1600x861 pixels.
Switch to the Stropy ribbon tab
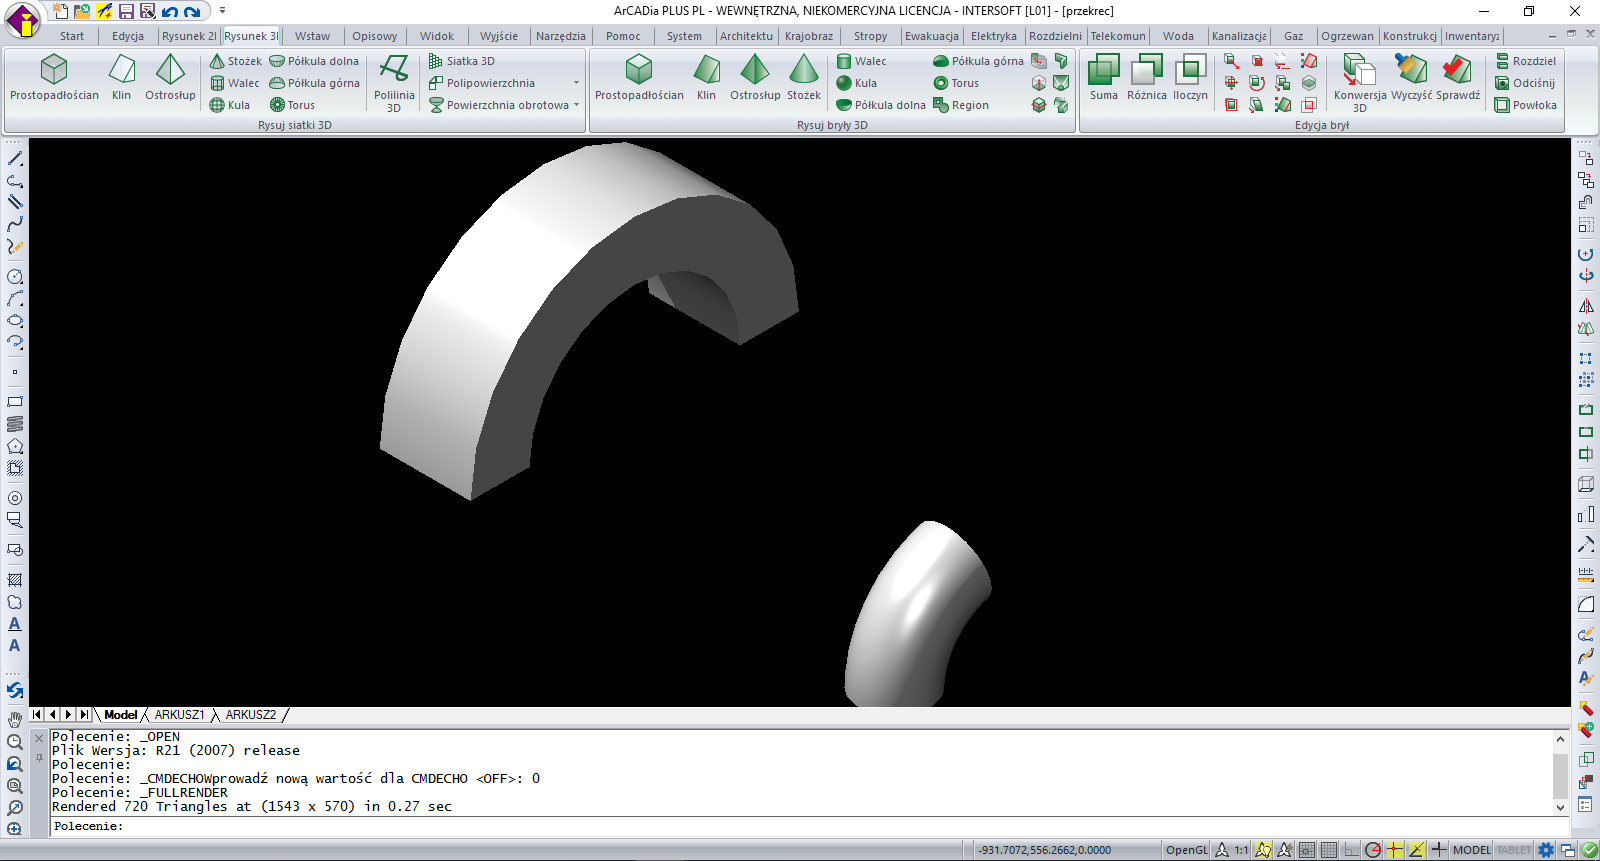point(870,36)
